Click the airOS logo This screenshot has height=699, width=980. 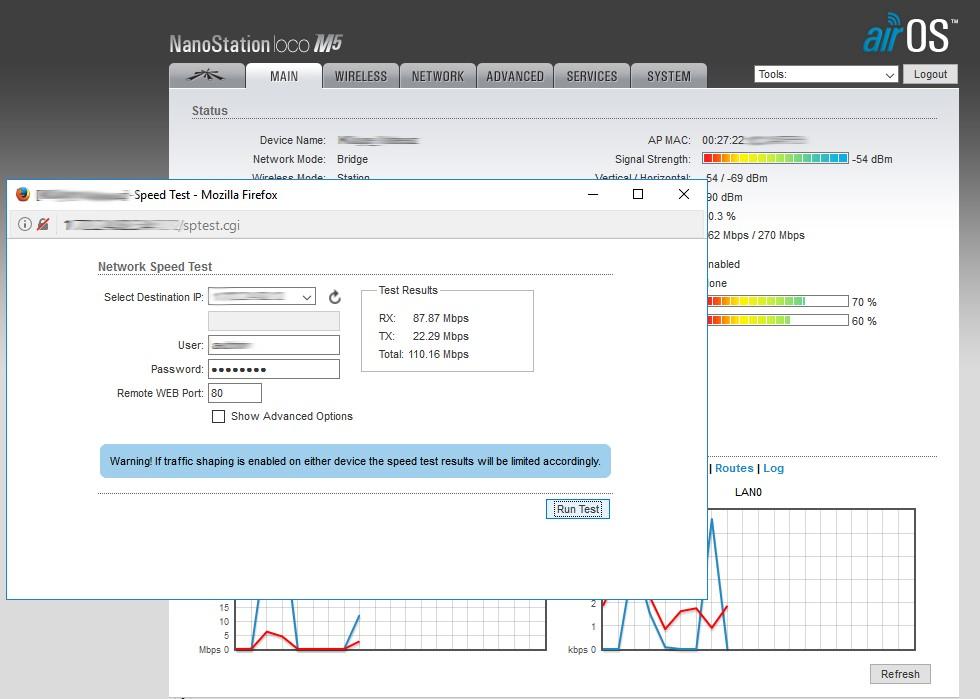[x=910, y=33]
